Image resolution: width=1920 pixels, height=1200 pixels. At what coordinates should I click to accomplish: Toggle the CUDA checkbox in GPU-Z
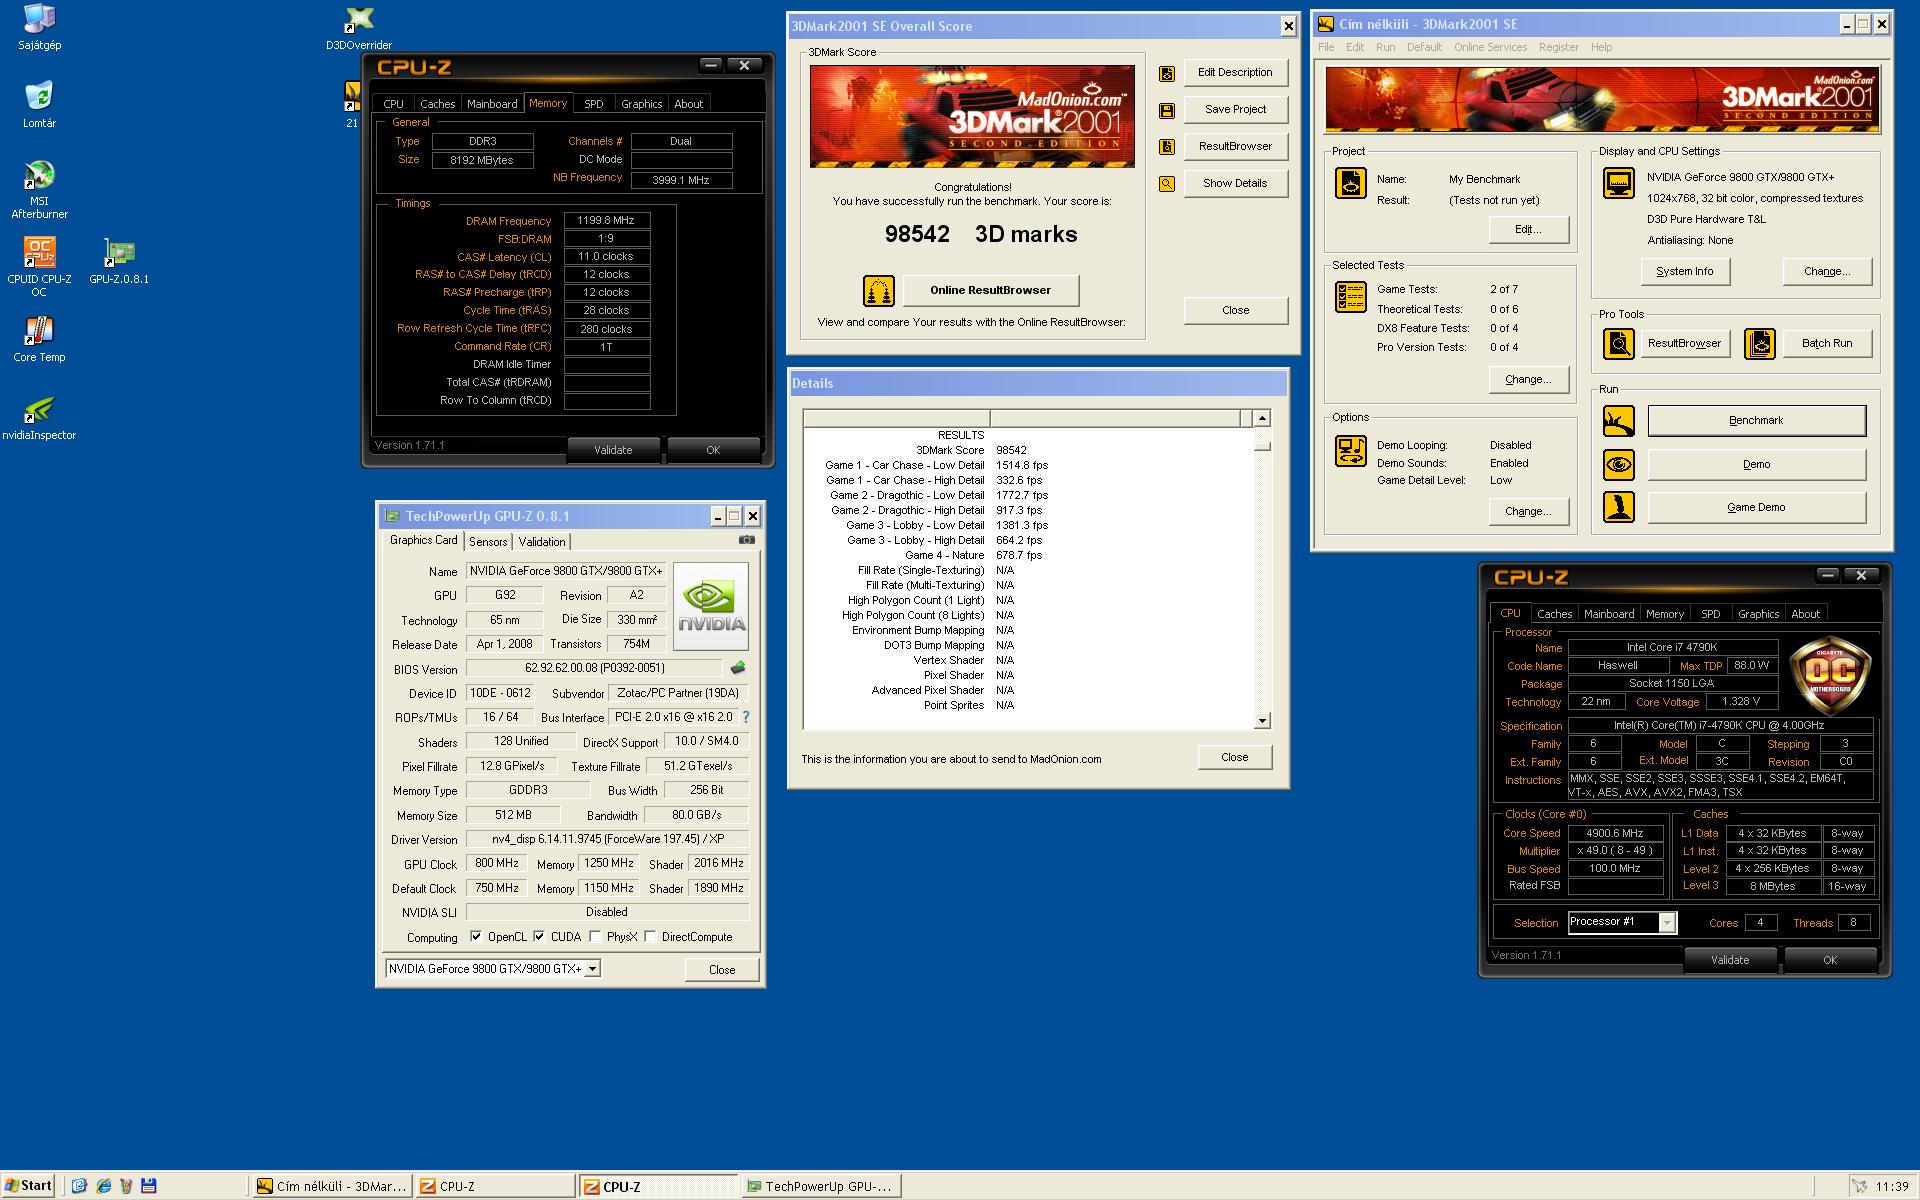click(539, 937)
